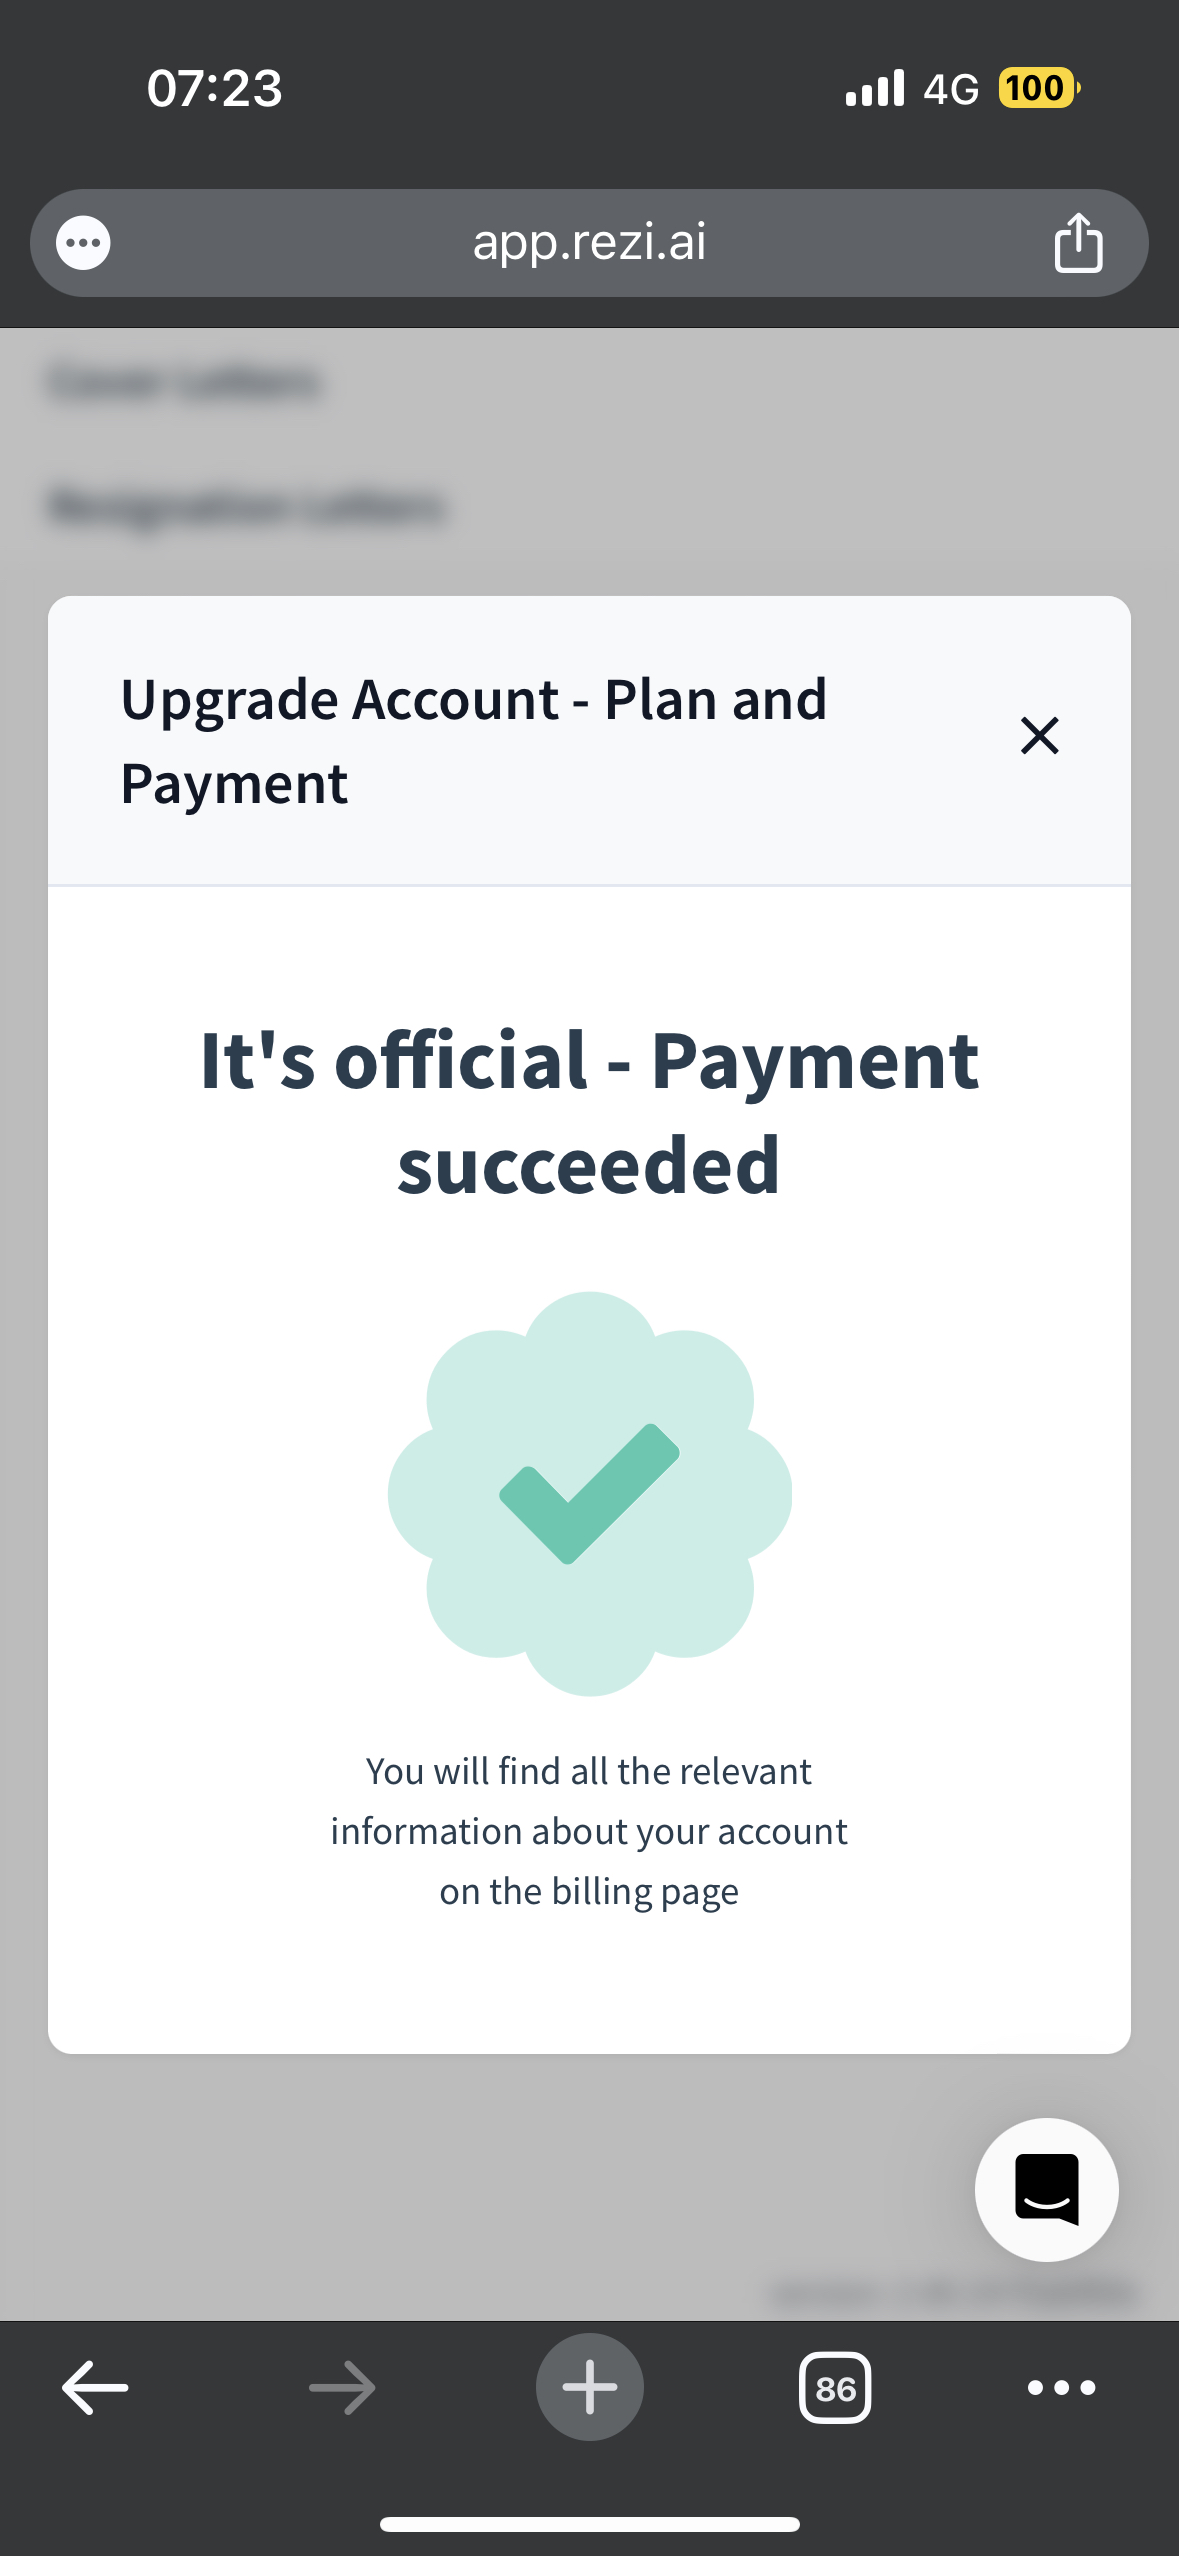
Task: Tap the cellular signal 4G indicator
Action: tap(911, 88)
